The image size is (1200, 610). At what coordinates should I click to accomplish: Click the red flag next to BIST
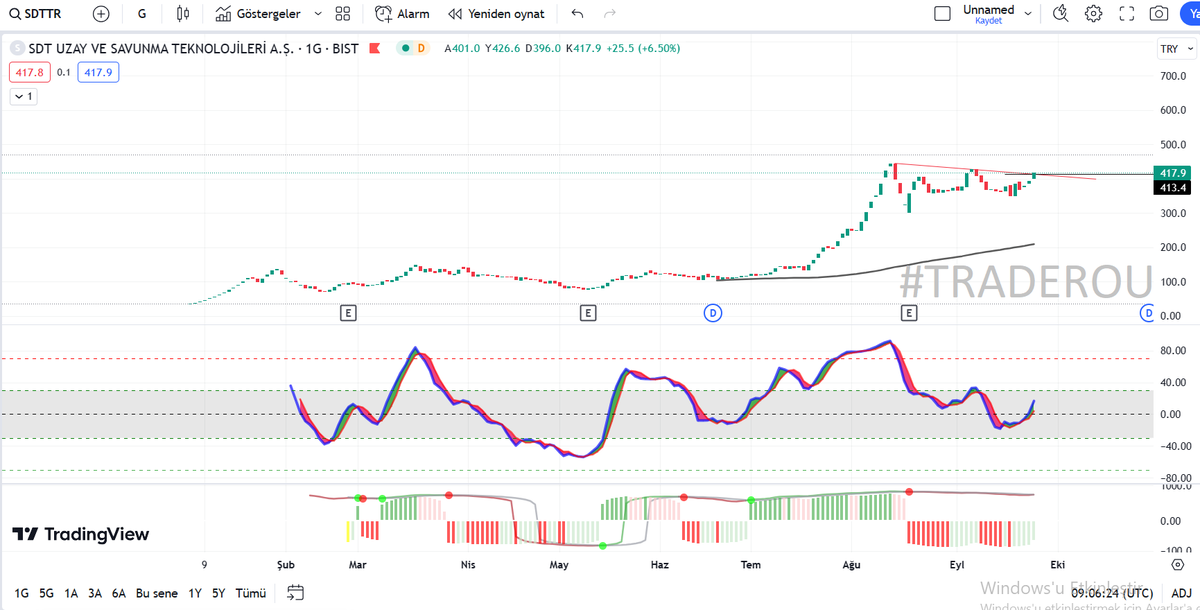[376, 48]
